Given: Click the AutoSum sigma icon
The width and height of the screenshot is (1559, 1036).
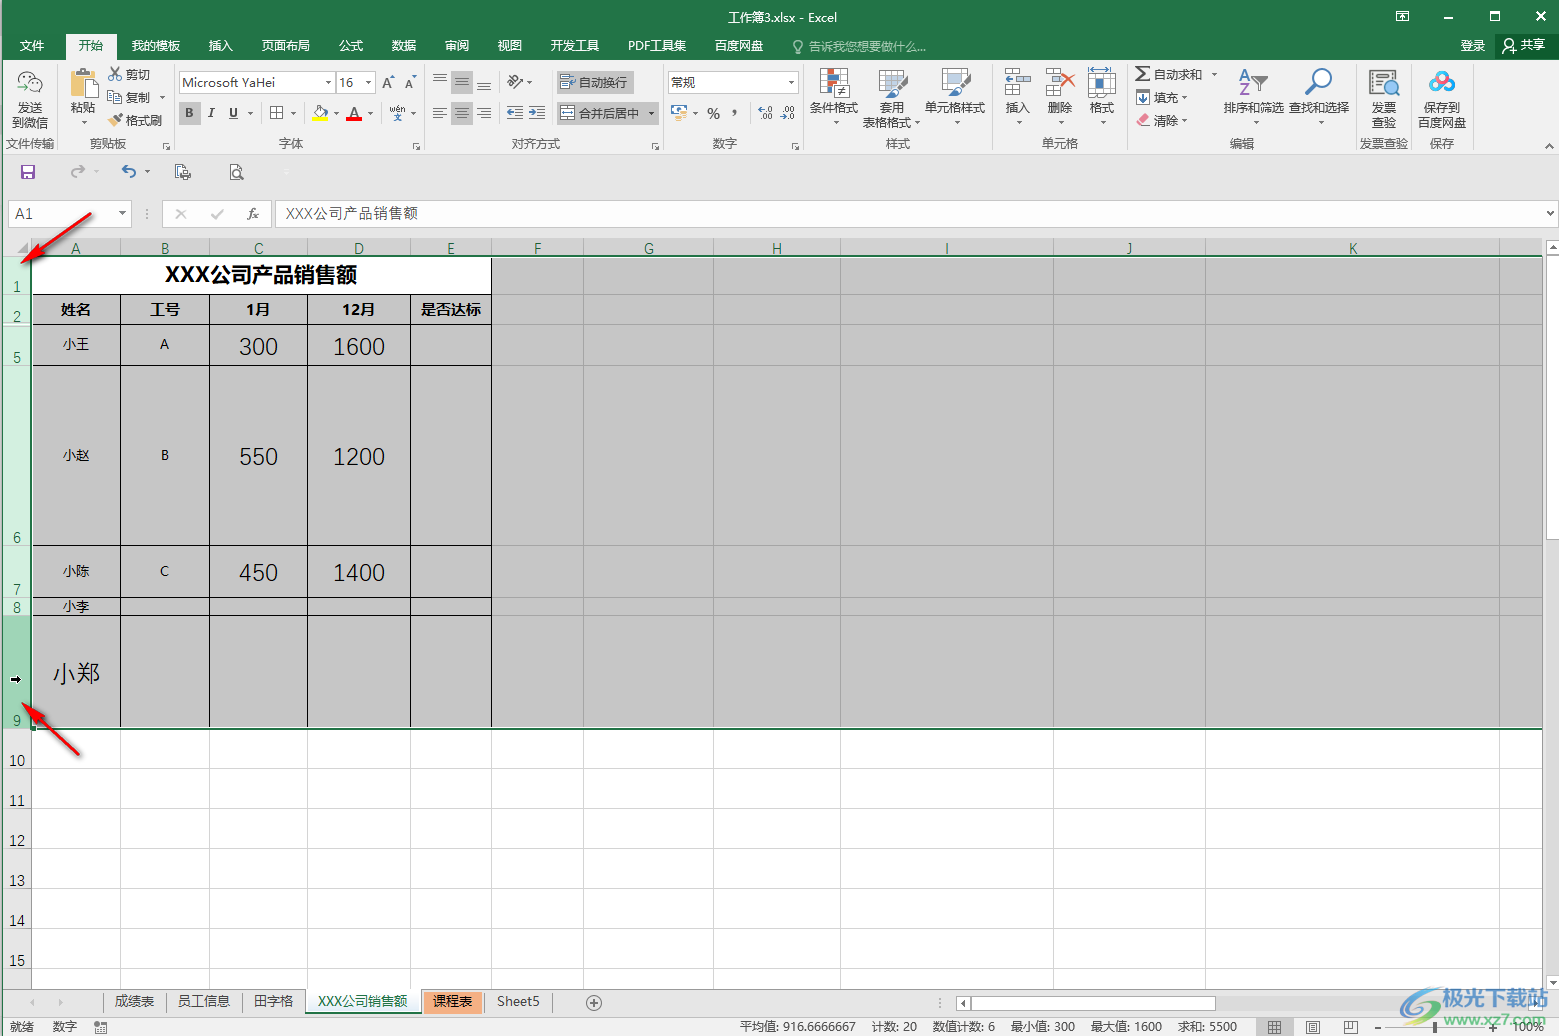Looking at the screenshot, I should [1143, 74].
